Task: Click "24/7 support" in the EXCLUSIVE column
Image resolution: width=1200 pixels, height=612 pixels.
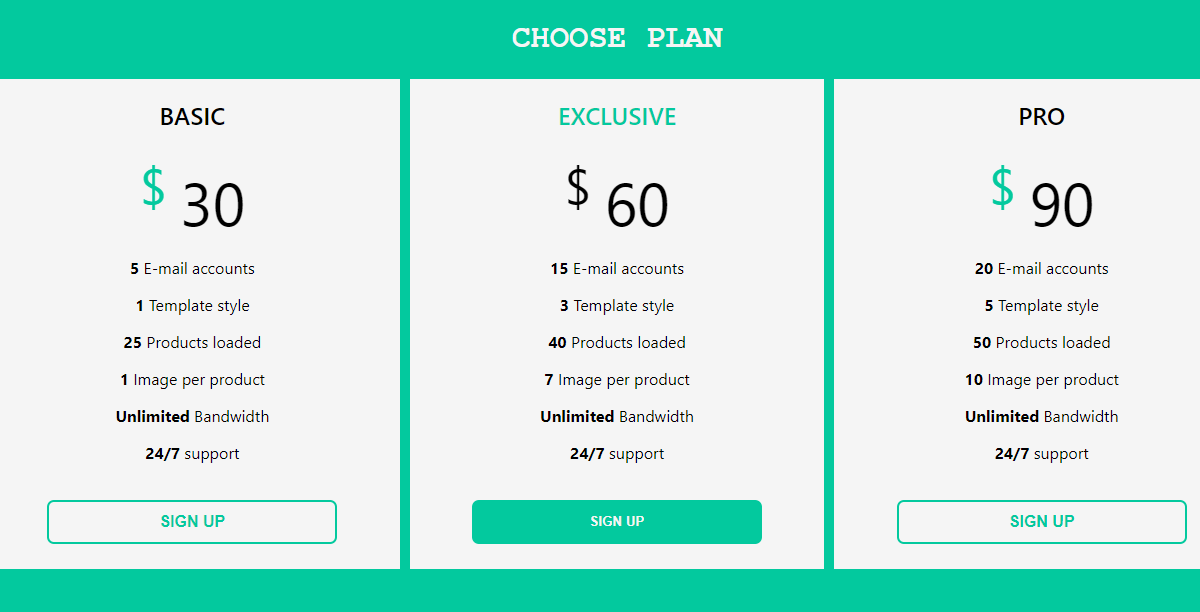Action: point(617,453)
